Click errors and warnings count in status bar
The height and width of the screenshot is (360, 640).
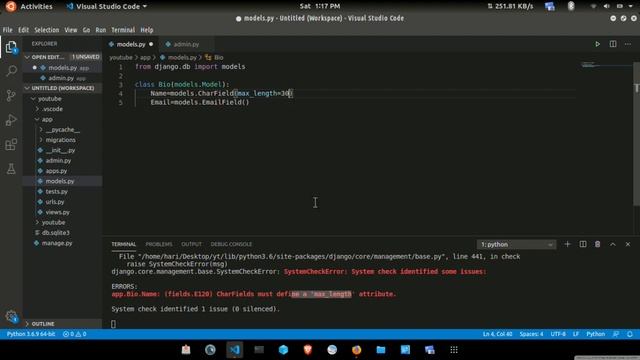[75, 334]
